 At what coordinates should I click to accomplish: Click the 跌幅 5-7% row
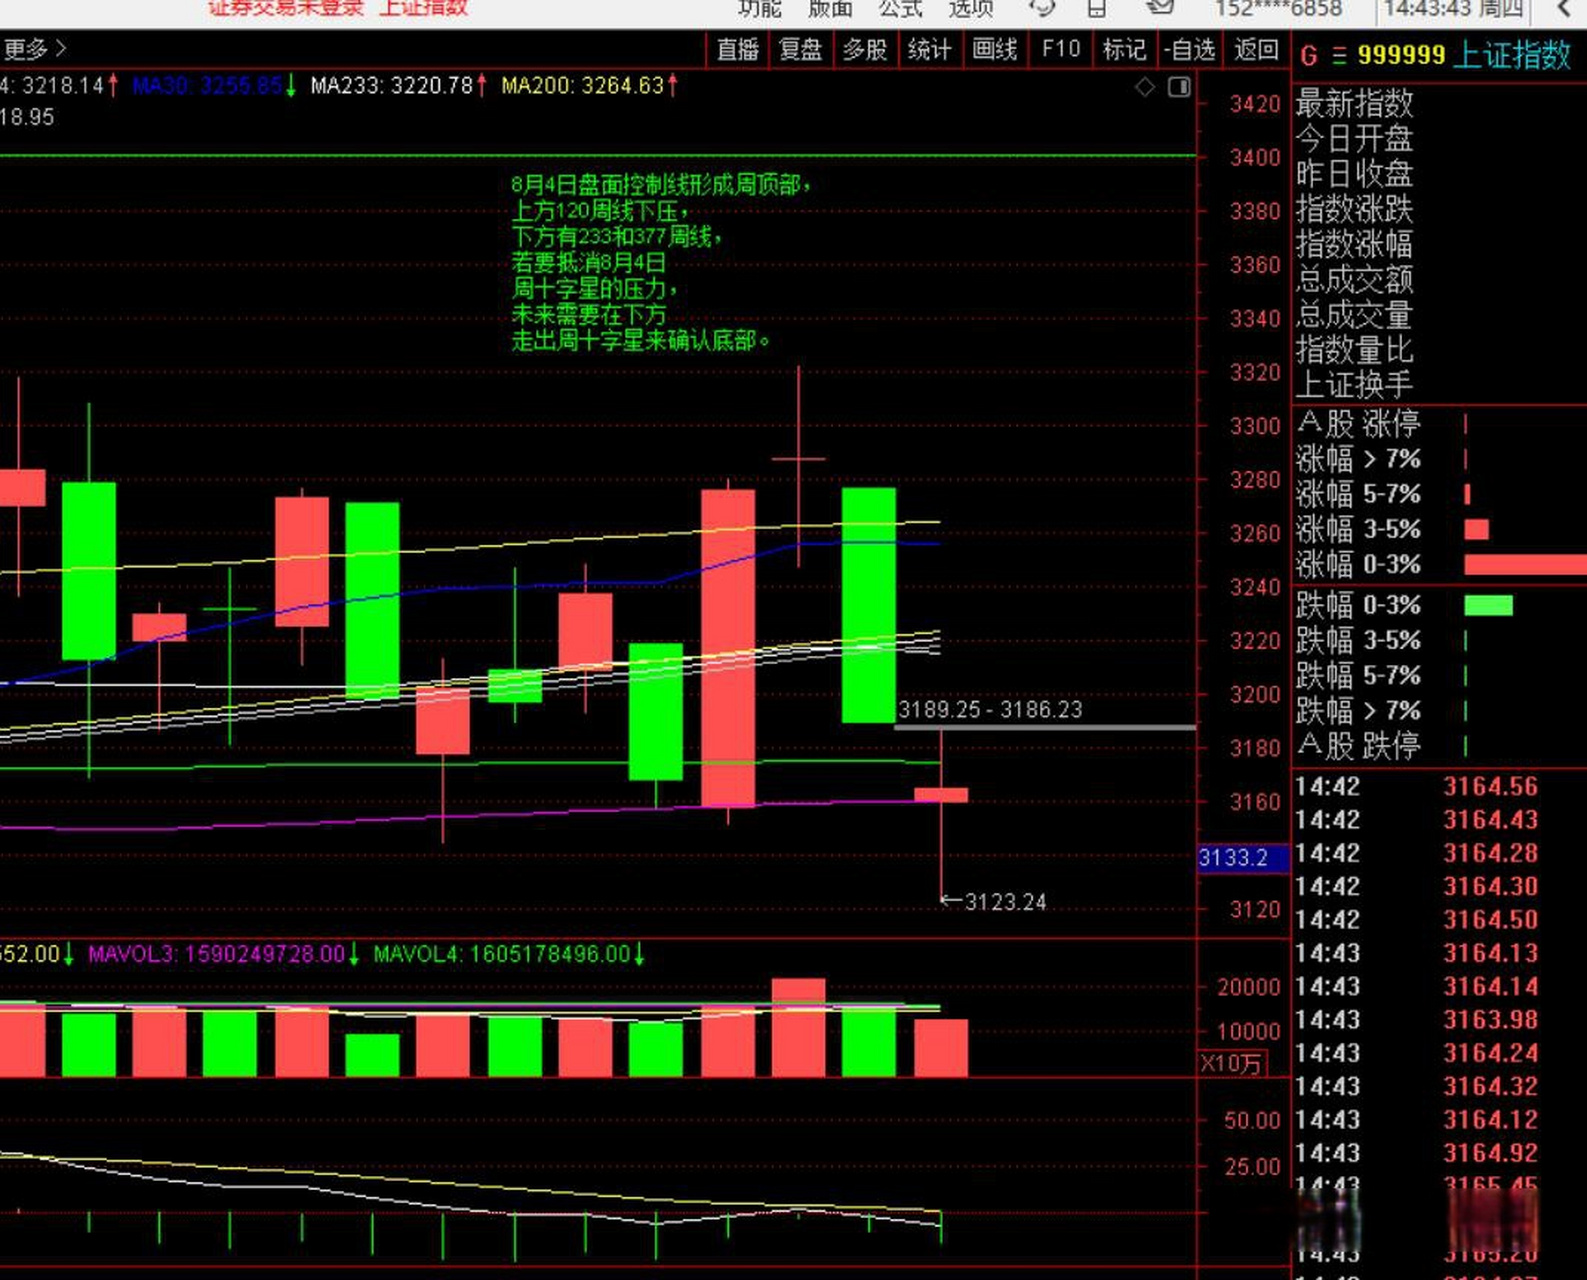(1439, 675)
